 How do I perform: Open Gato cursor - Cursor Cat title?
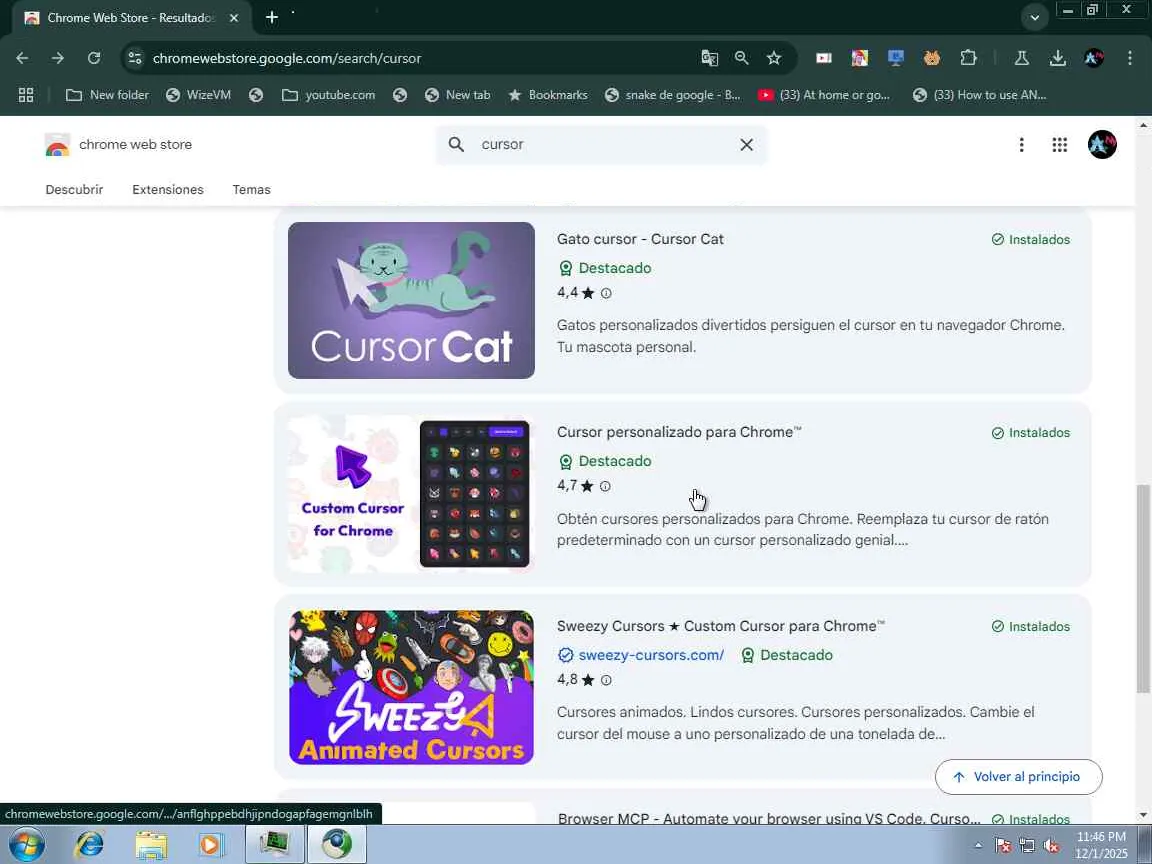point(640,239)
